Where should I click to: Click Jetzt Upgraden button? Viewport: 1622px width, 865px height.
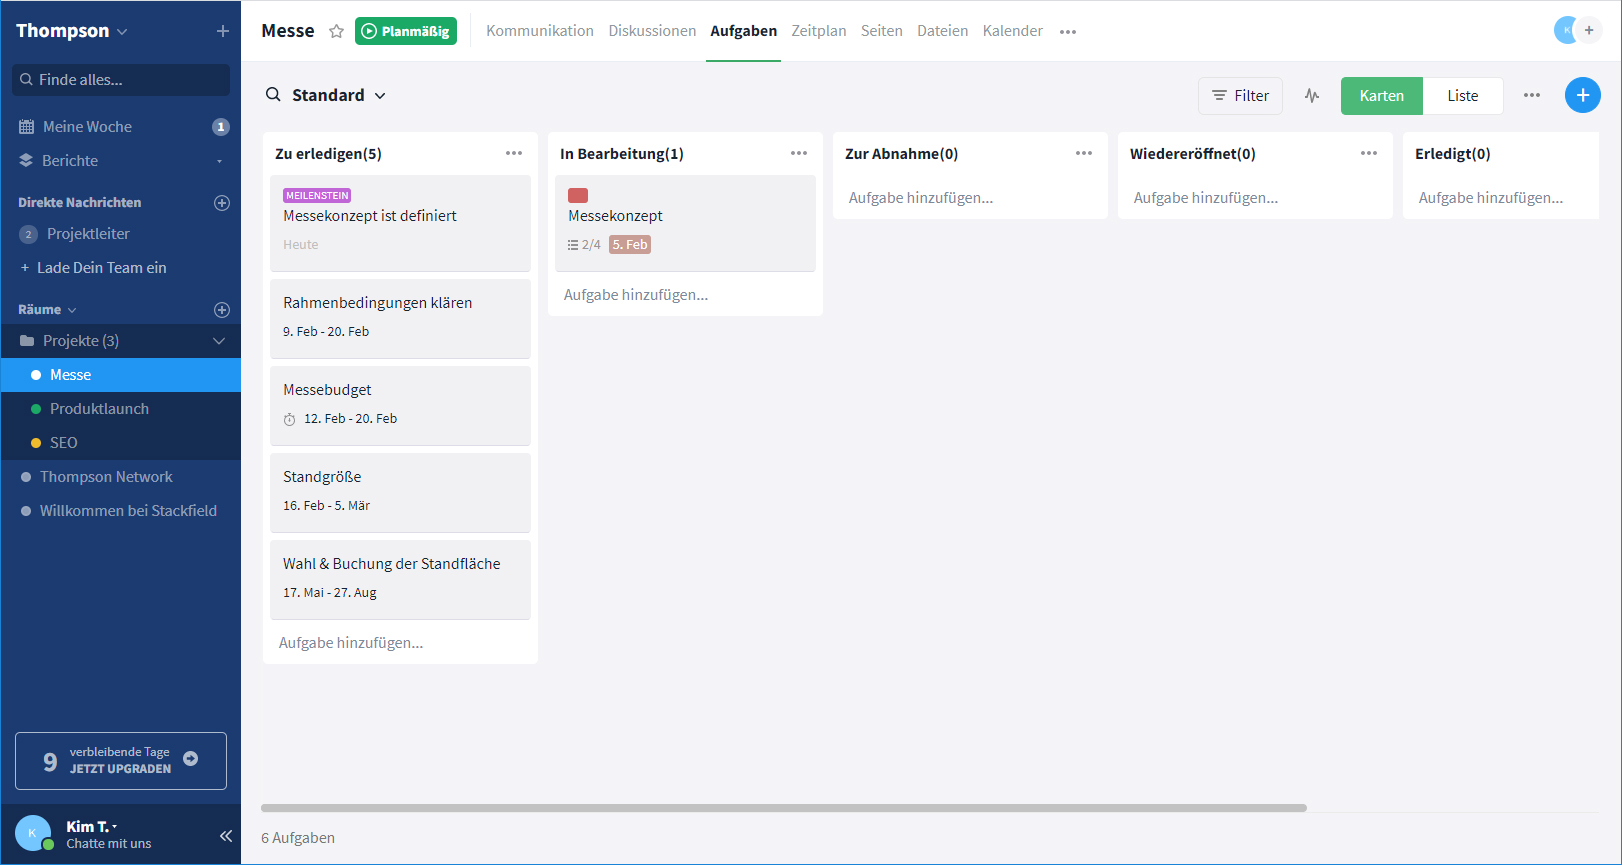pos(121,761)
